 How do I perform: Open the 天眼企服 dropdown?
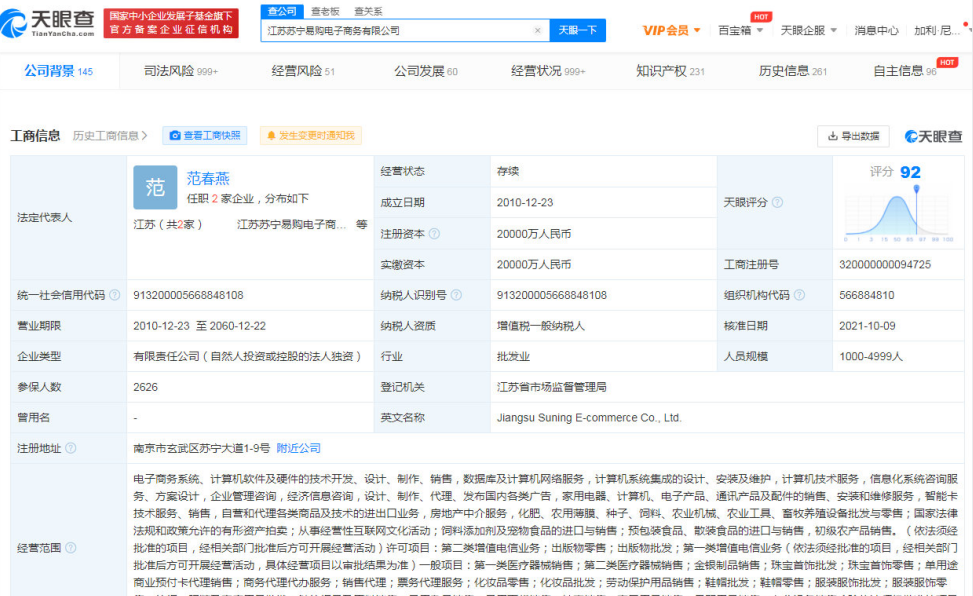(808, 30)
